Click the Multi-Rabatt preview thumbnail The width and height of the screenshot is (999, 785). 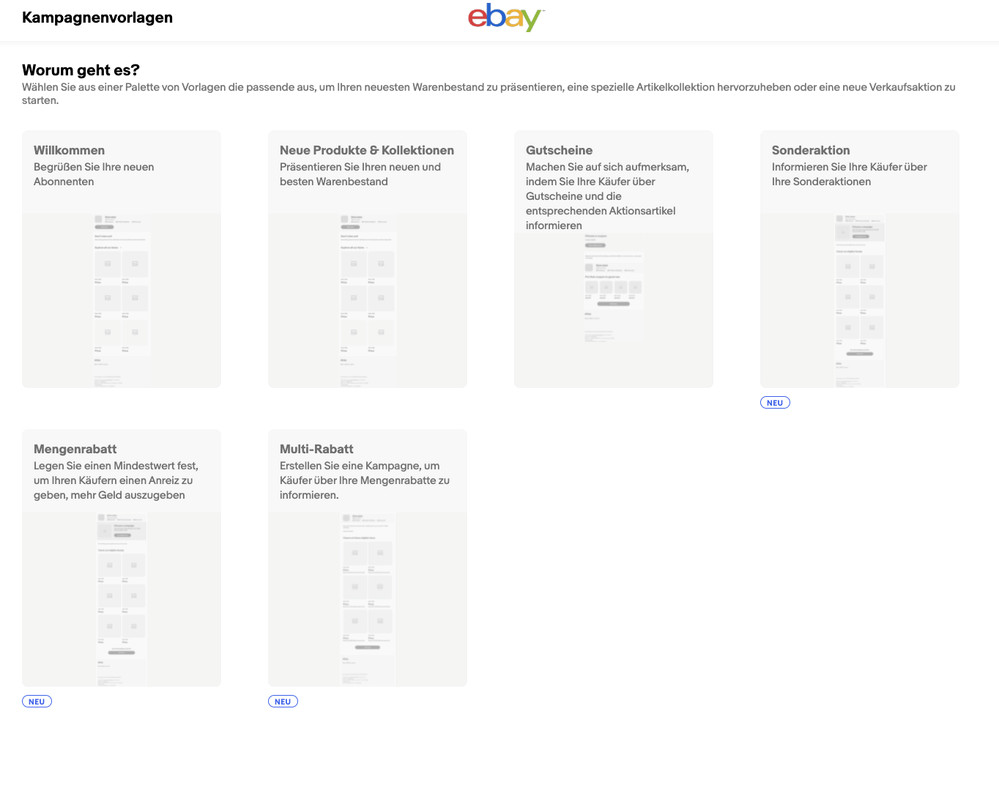coord(367,598)
